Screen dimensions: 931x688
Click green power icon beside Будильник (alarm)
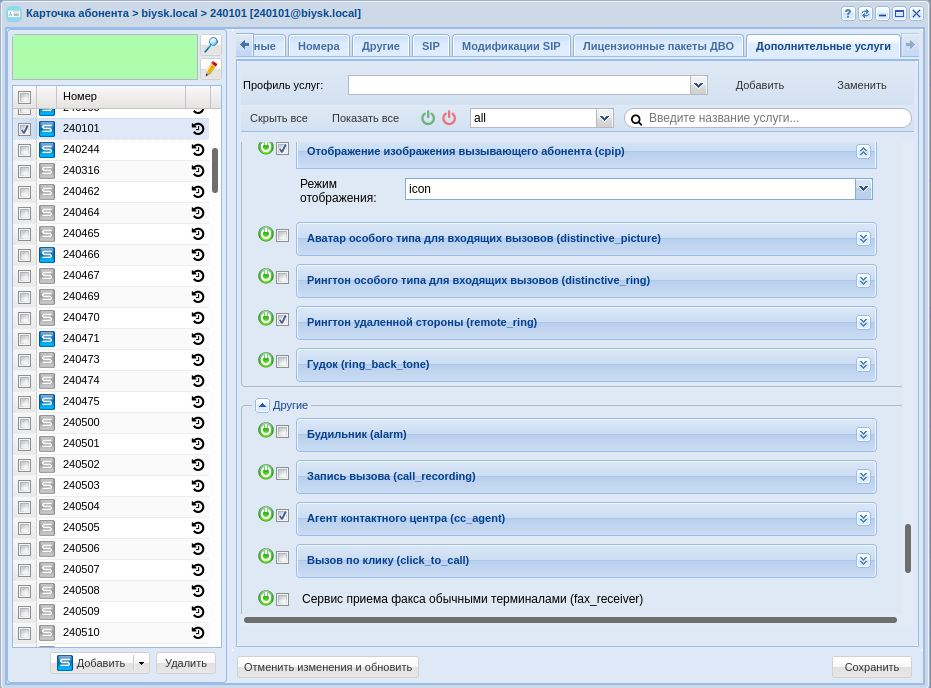tap(266, 430)
